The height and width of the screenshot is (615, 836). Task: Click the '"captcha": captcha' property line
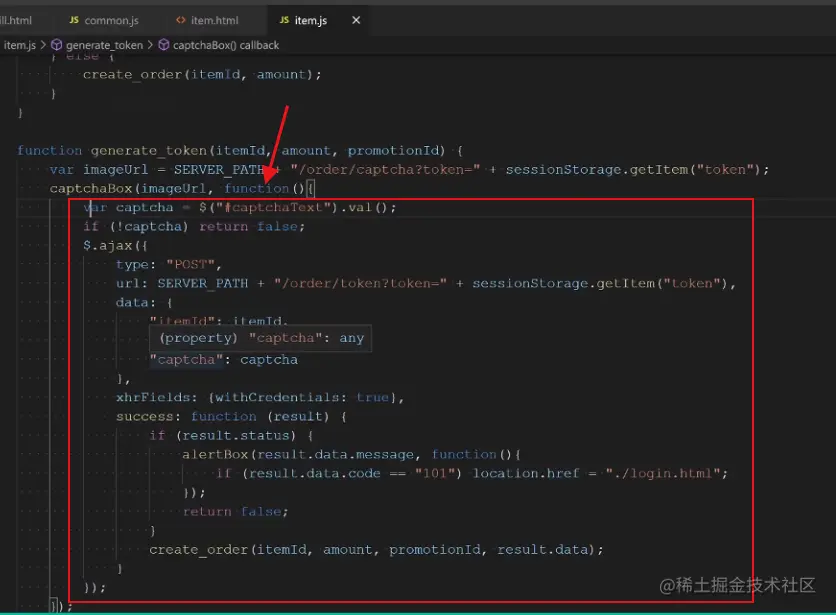coord(223,360)
